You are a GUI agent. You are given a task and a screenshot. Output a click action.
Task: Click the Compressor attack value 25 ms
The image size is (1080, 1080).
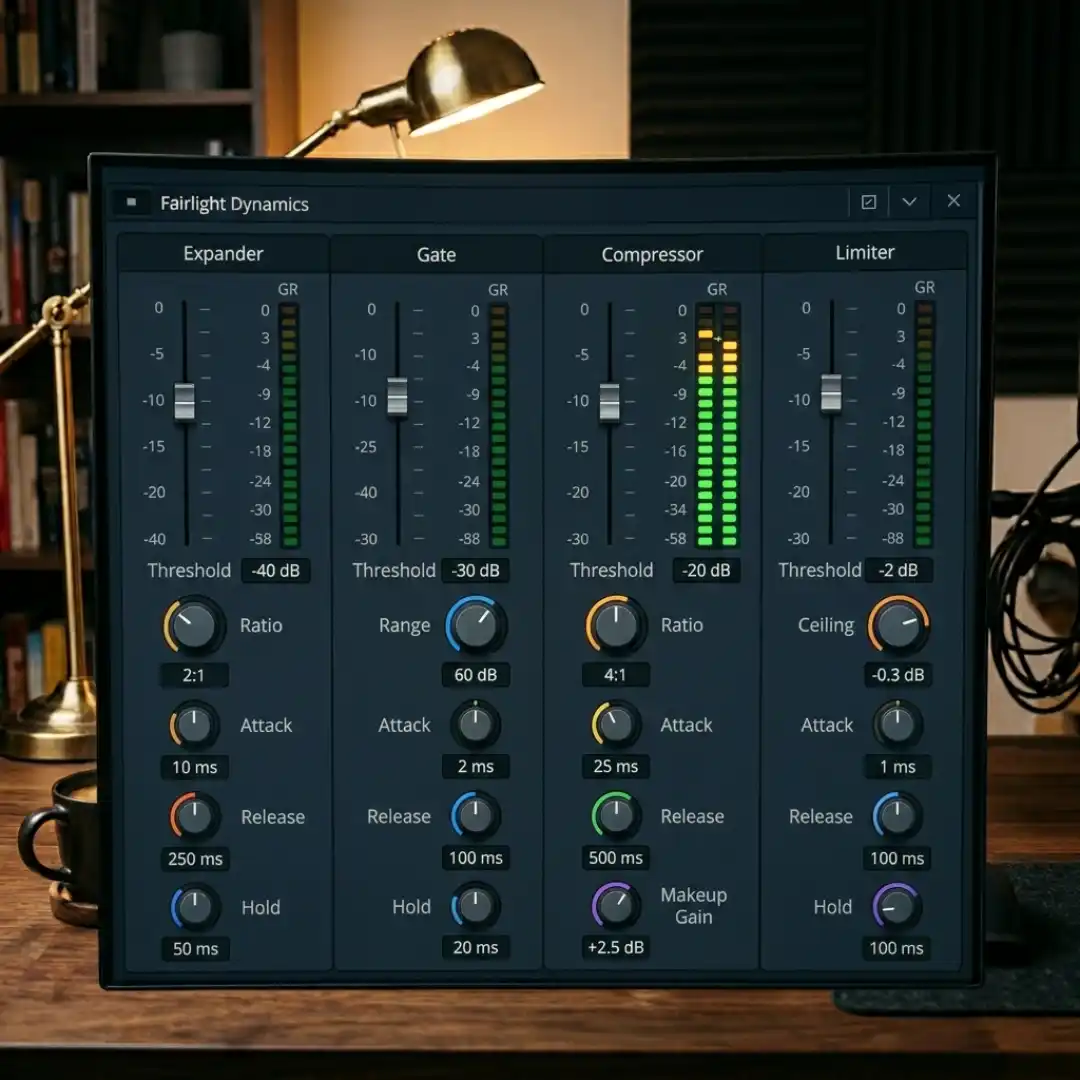pyautogui.click(x=616, y=767)
